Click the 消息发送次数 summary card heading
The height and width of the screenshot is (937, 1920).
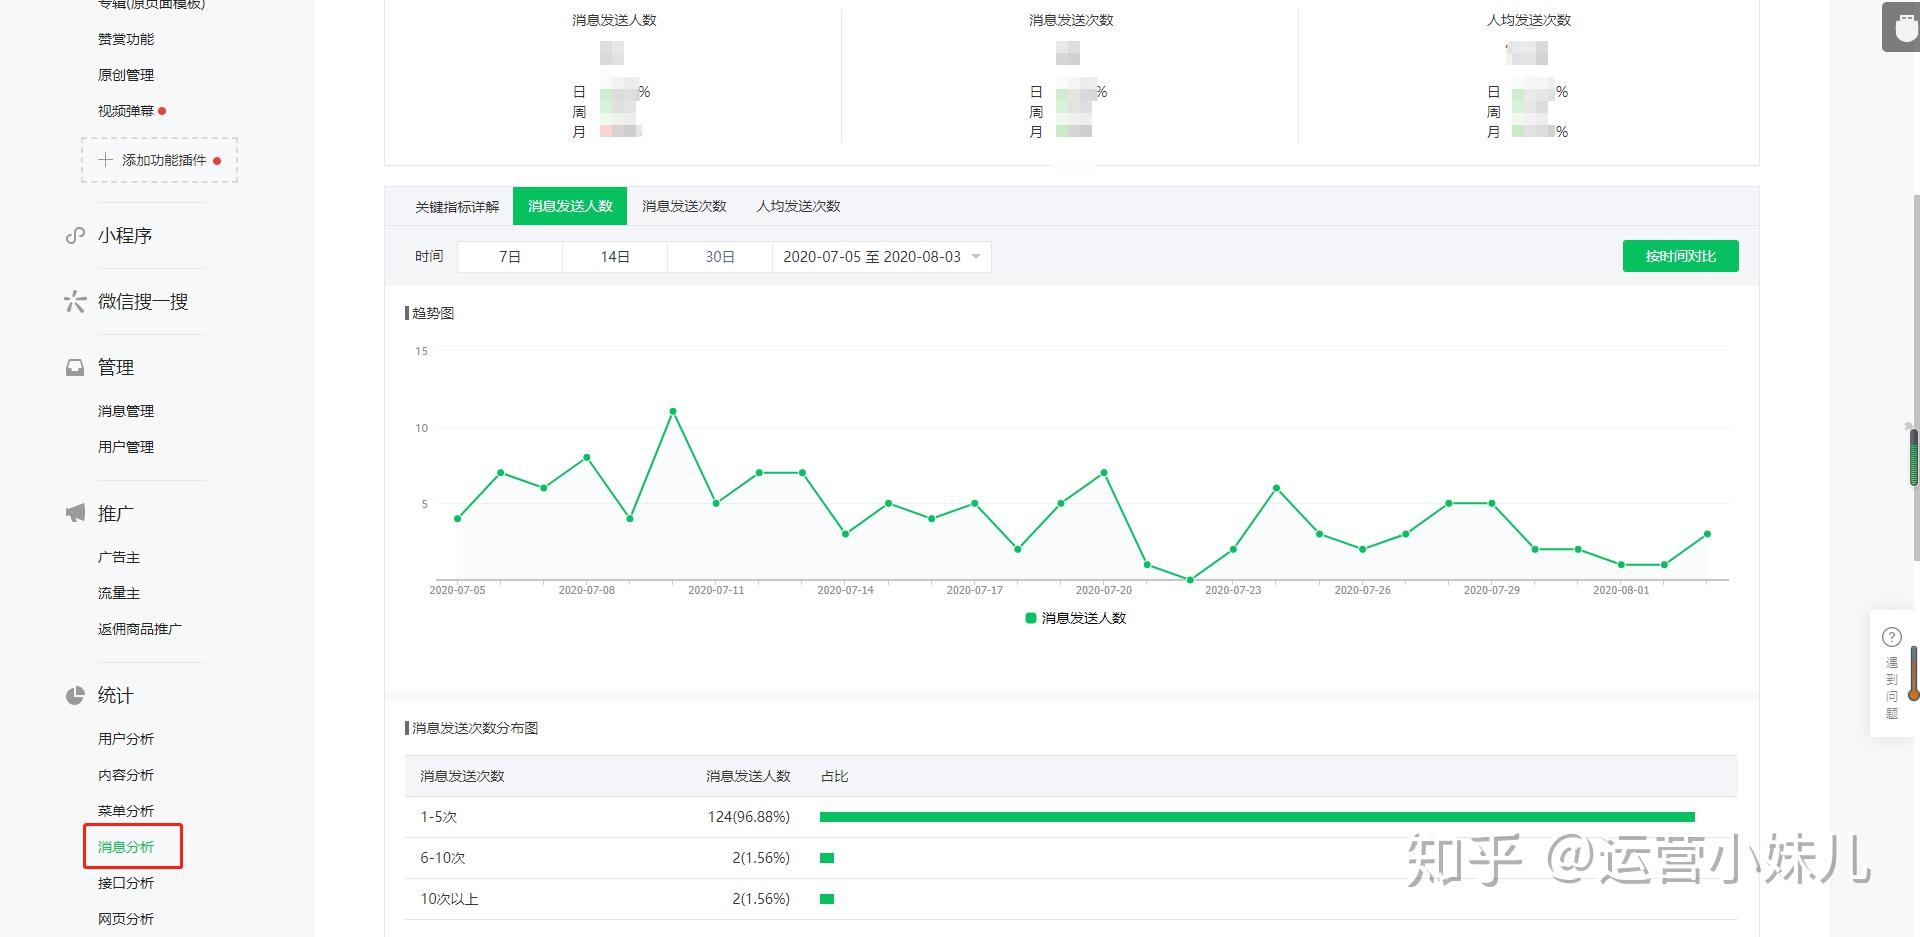click(1071, 20)
